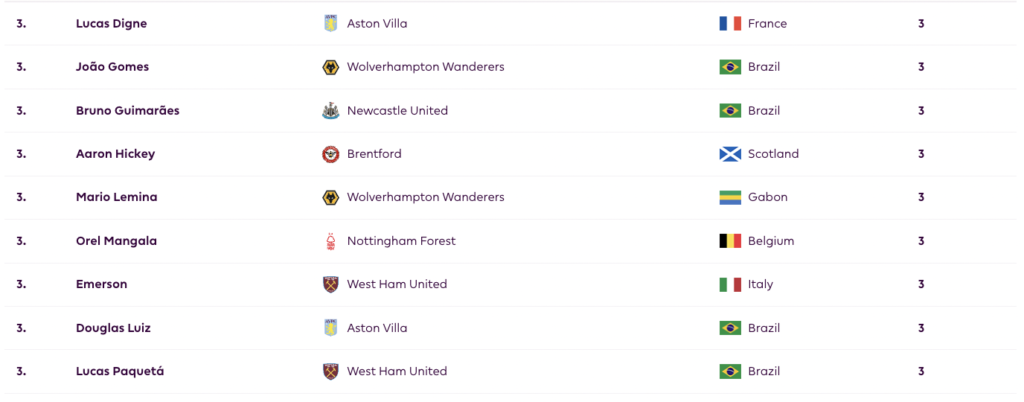Click Wolves crest in João Gomes row
The height and width of the screenshot is (402, 1024).
[330, 67]
